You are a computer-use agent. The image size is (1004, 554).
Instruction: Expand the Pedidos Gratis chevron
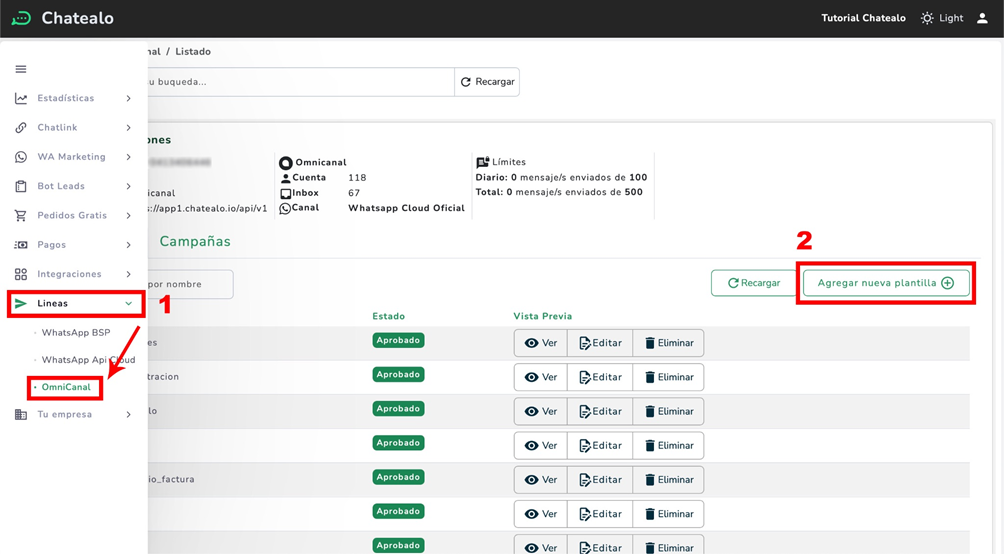click(129, 216)
